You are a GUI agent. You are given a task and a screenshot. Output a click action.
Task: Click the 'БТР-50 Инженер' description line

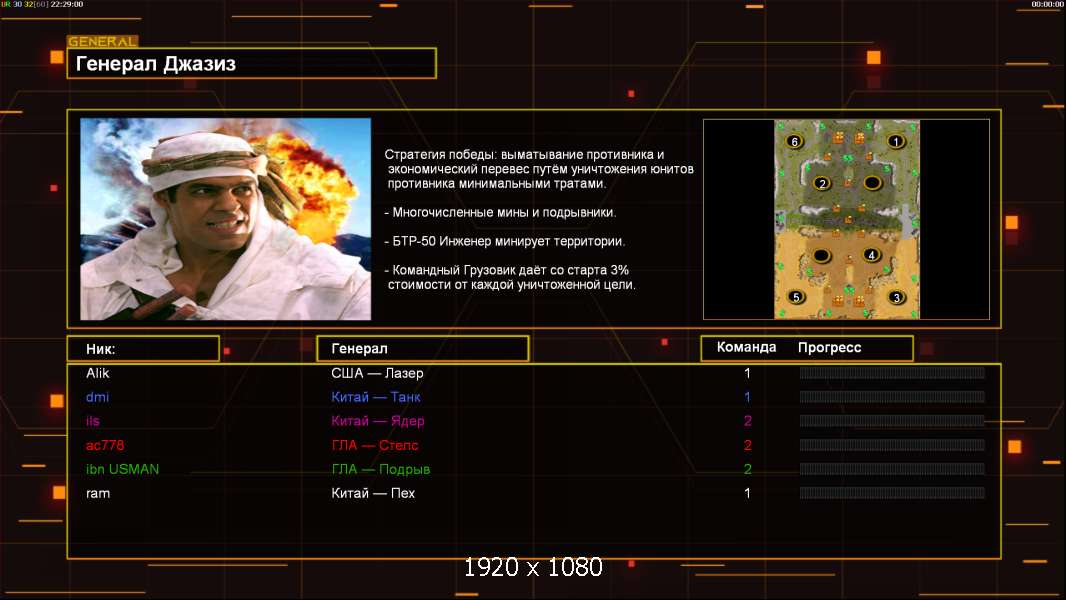click(505, 241)
